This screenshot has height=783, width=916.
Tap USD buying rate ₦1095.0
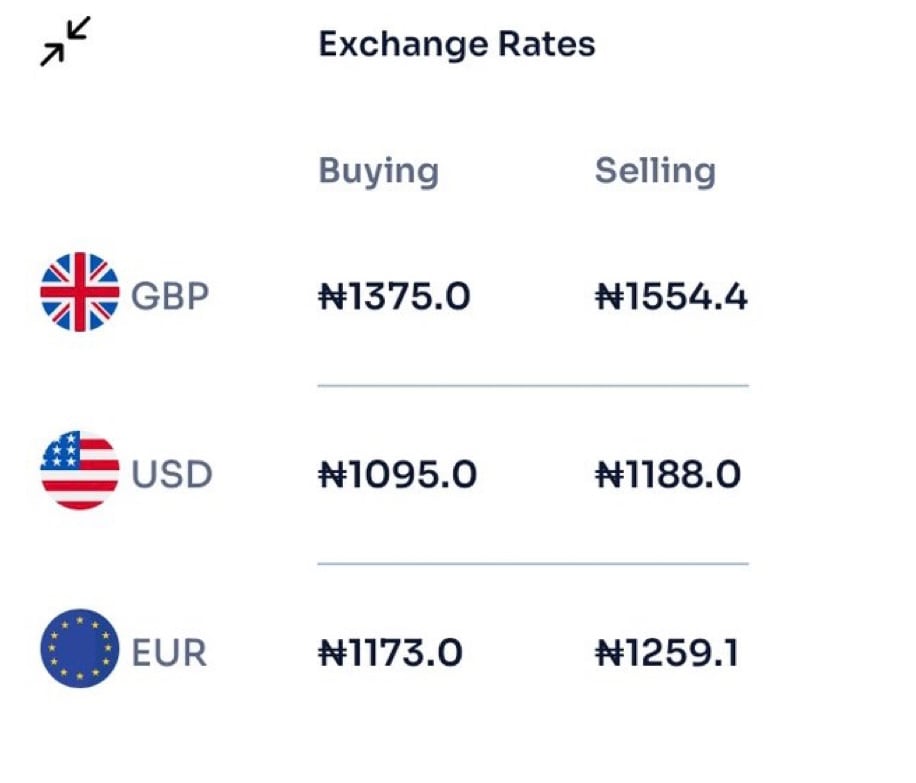[397, 475]
